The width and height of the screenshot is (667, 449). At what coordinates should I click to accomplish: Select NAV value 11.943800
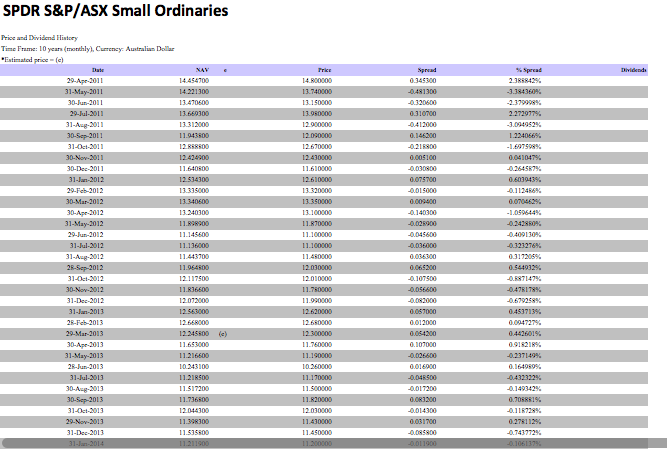point(194,136)
